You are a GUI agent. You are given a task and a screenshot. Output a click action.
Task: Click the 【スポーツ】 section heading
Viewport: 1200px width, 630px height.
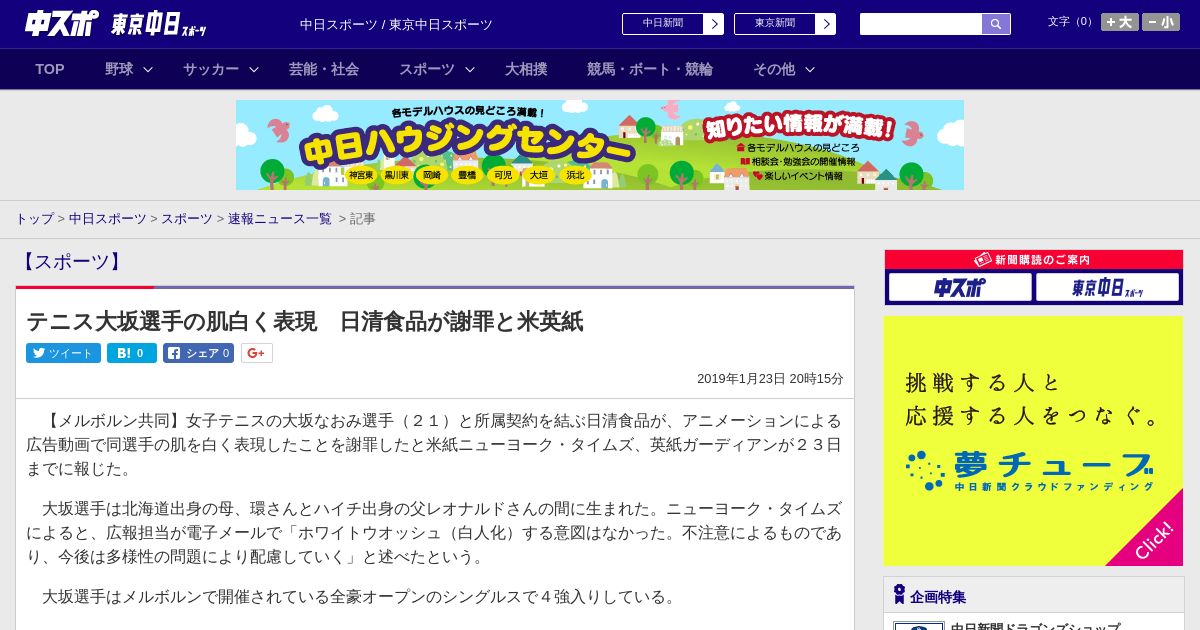point(71,262)
